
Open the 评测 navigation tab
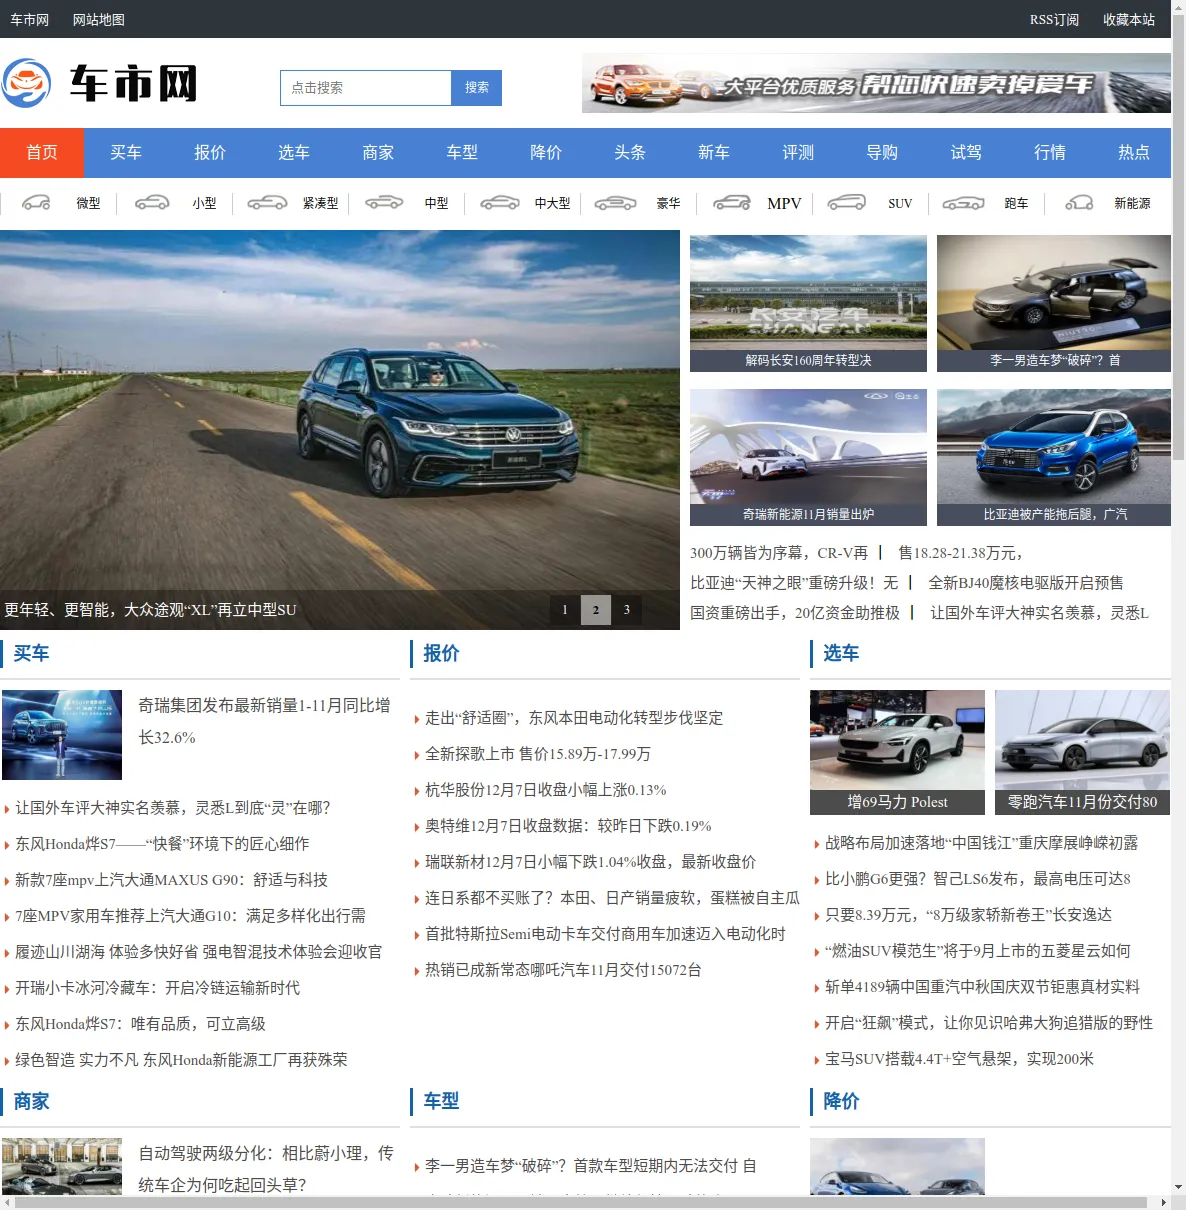(x=798, y=153)
